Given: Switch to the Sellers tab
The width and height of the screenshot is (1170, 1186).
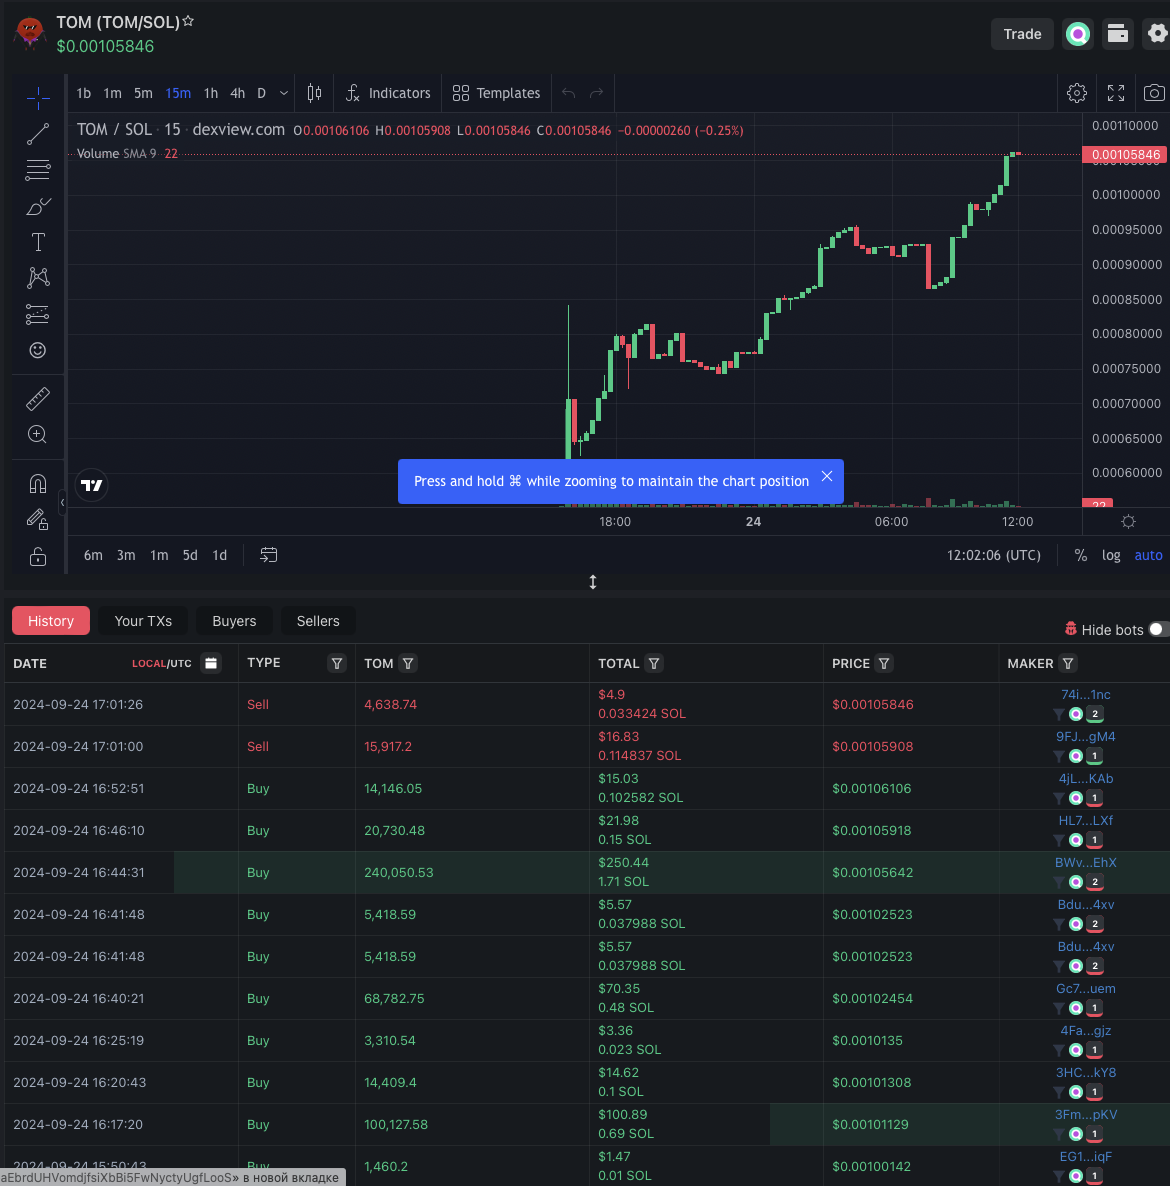Looking at the screenshot, I should [318, 621].
